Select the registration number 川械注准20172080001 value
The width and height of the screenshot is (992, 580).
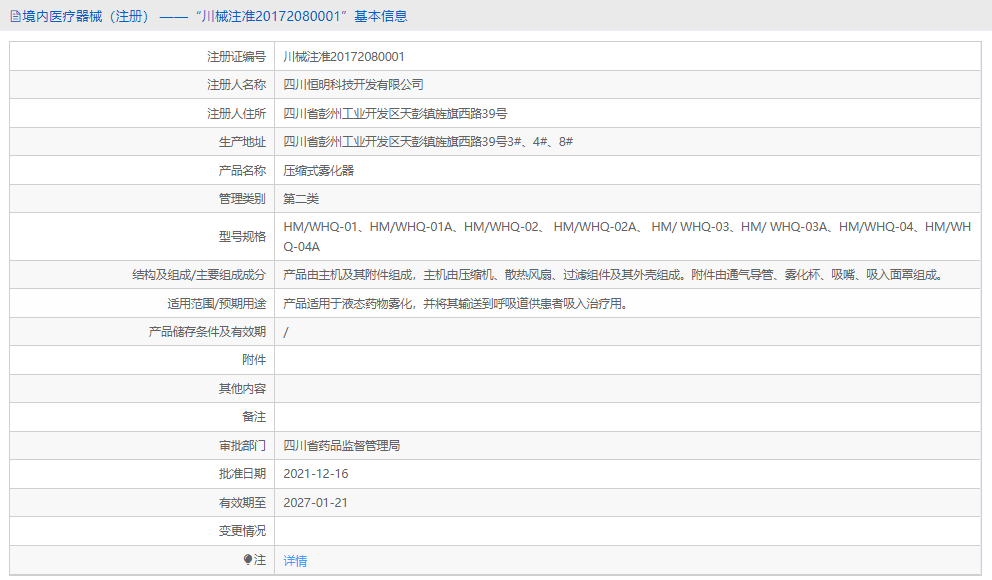click(x=344, y=57)
